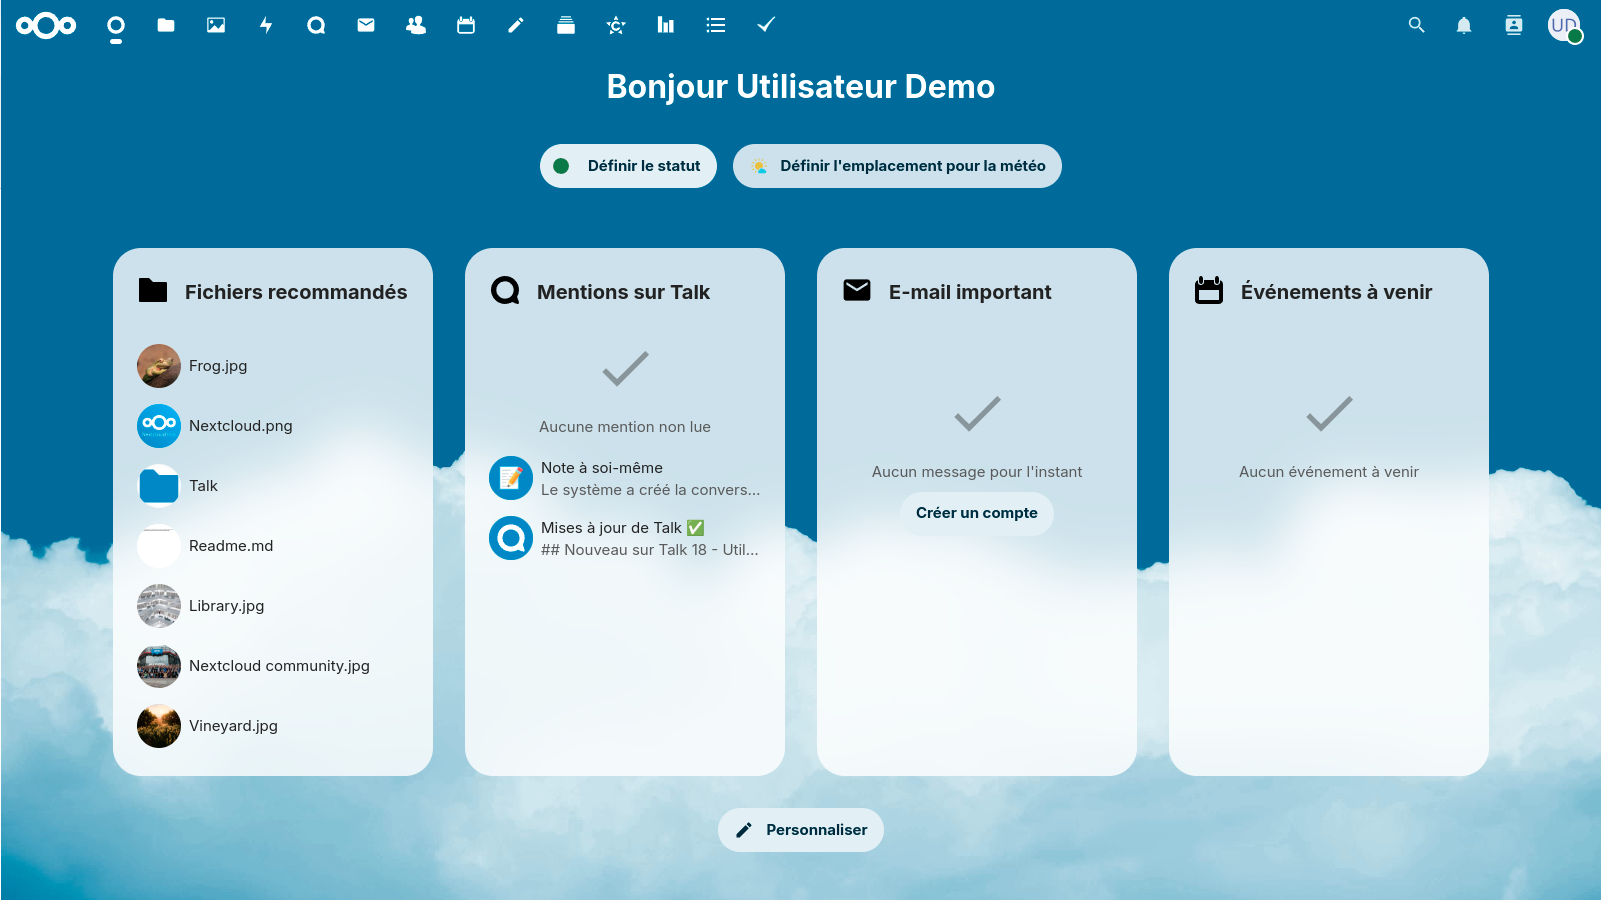
Task: Open the notifications bell icon
Action: [x=1464, y=26]
